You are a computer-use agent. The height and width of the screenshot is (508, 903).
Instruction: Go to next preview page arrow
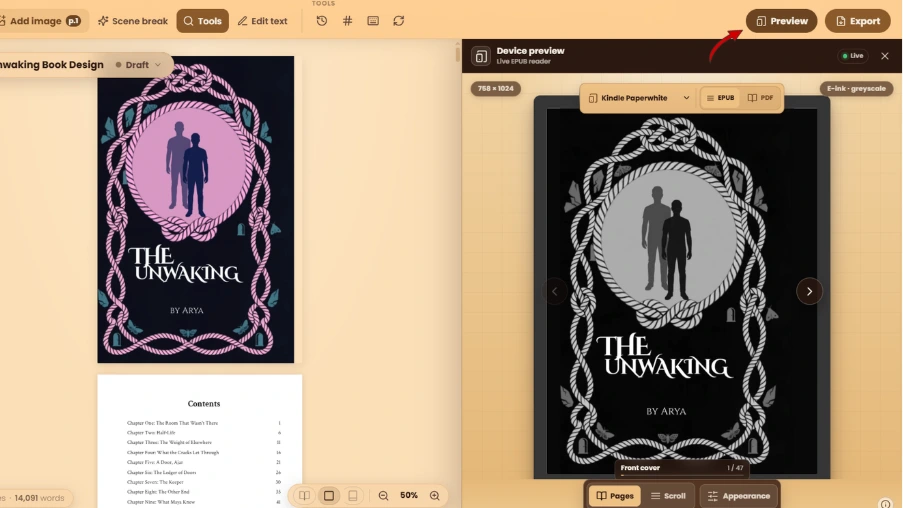click(x=809, y=291)
